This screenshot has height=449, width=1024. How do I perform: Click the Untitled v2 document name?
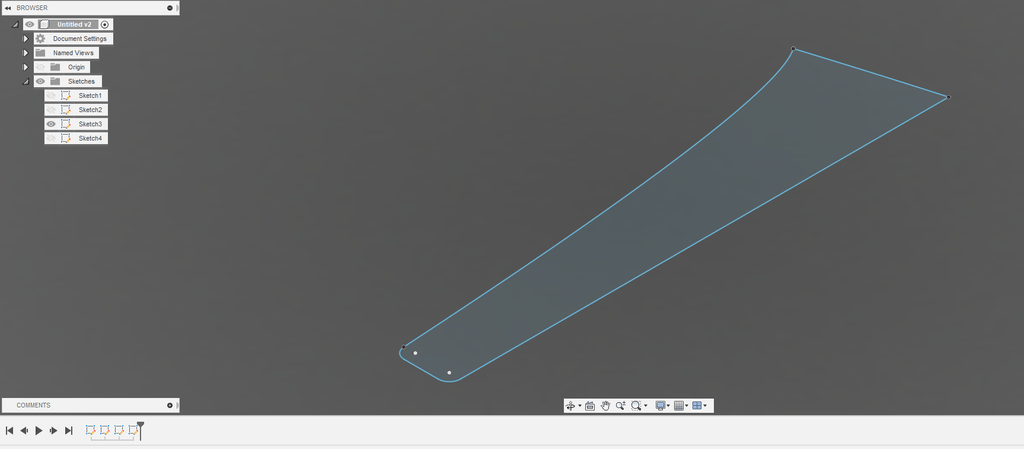pyautogui.click(x=74, y=24)
